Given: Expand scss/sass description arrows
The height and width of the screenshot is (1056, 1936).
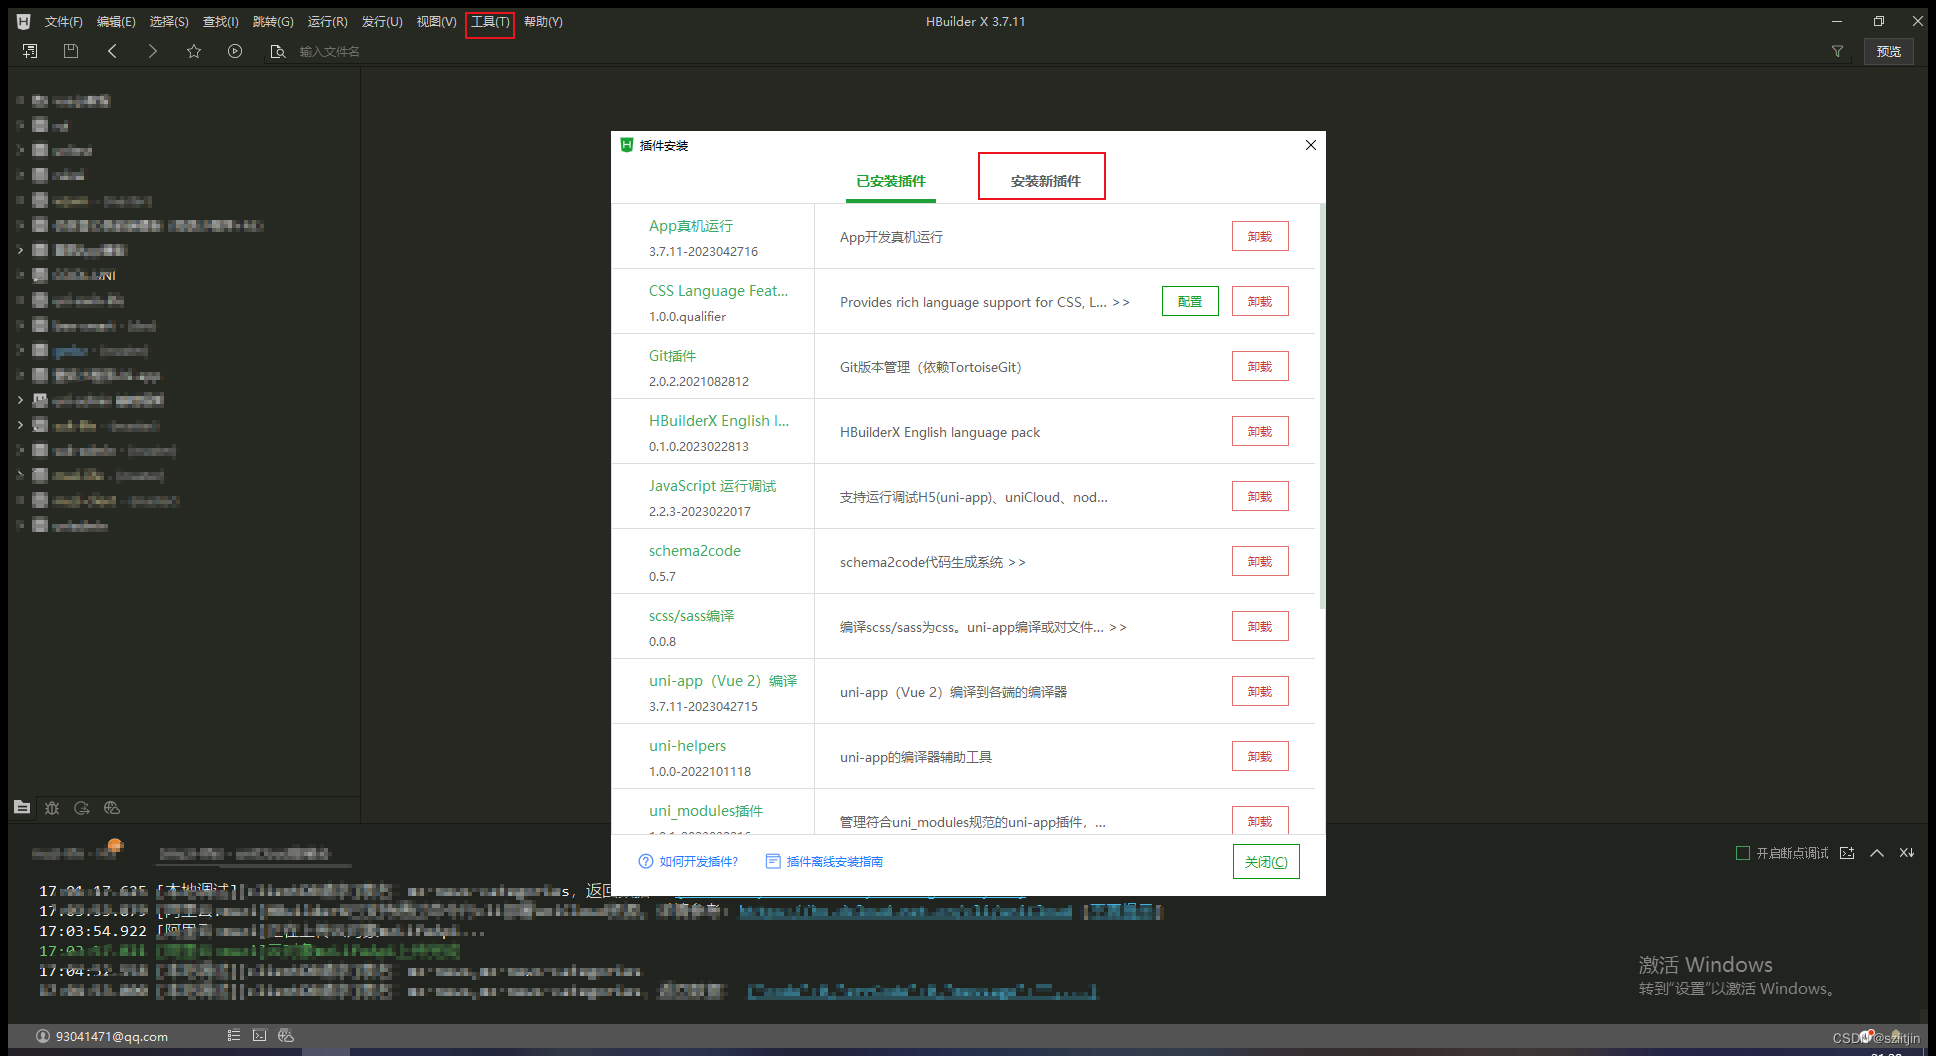Looking at the screenshot, I should click(1118, 627).
